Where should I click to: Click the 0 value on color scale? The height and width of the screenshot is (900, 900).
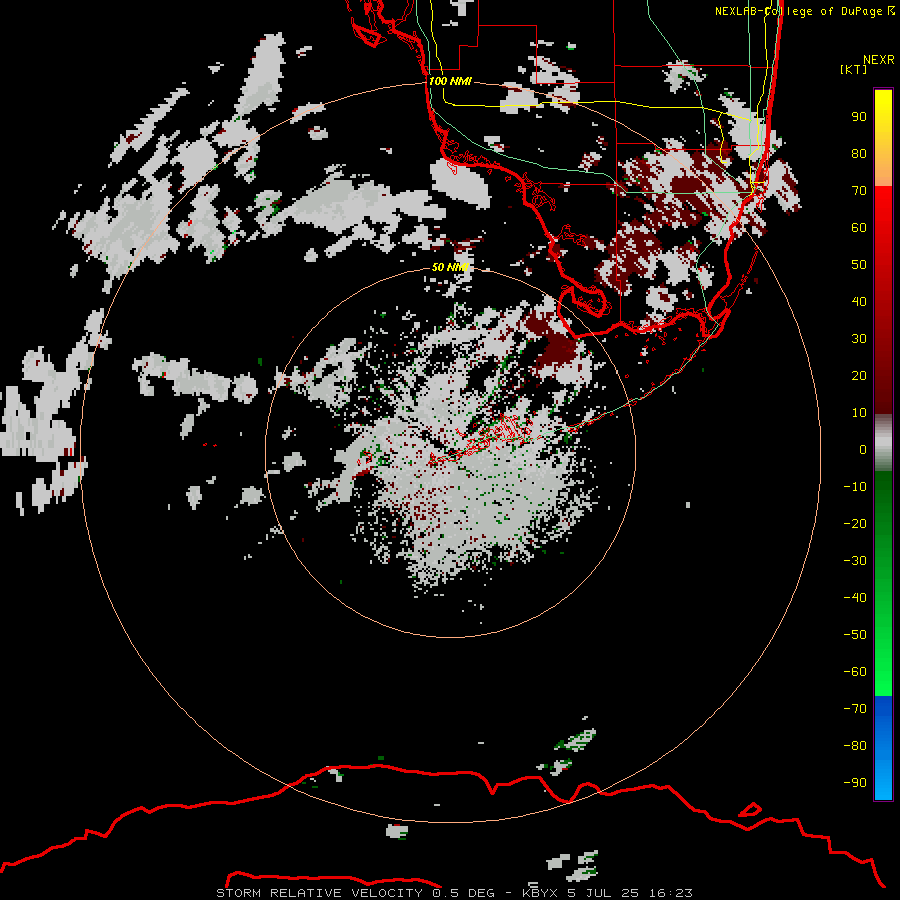point(863,449)
